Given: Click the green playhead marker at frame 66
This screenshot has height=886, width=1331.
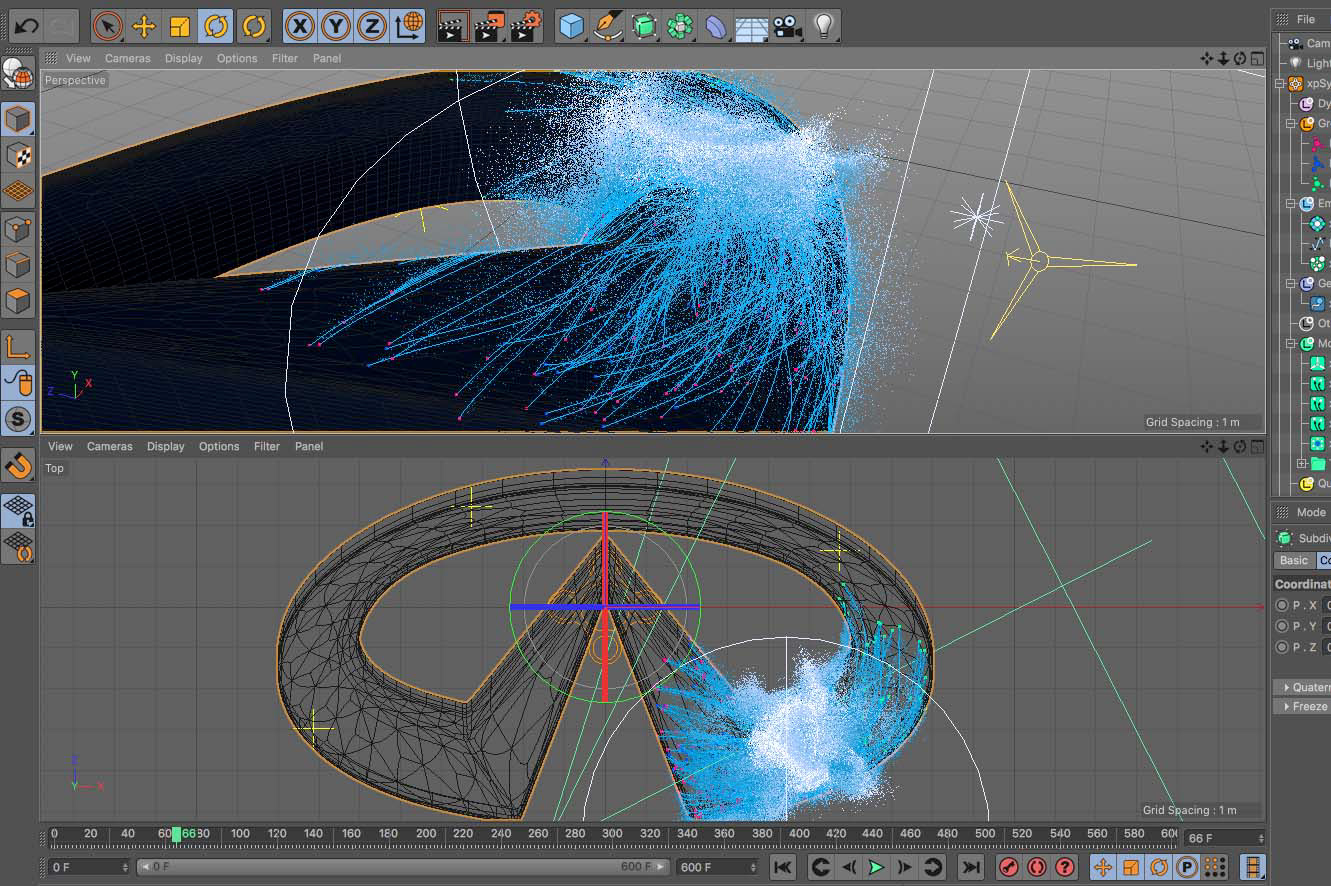Looking at the screenshot, I should [x=176, y=834].
